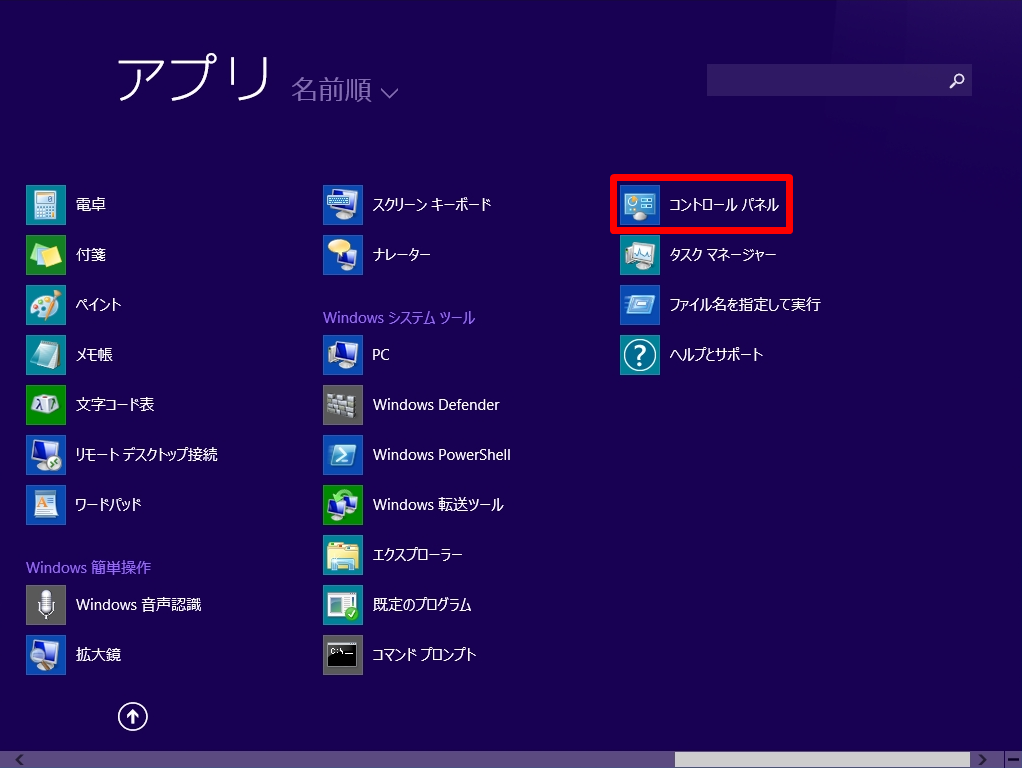The width and height of the screenshot is (1022, 768).
Task: Click the タスク マネージャー text label
Action: pos(723,255)
